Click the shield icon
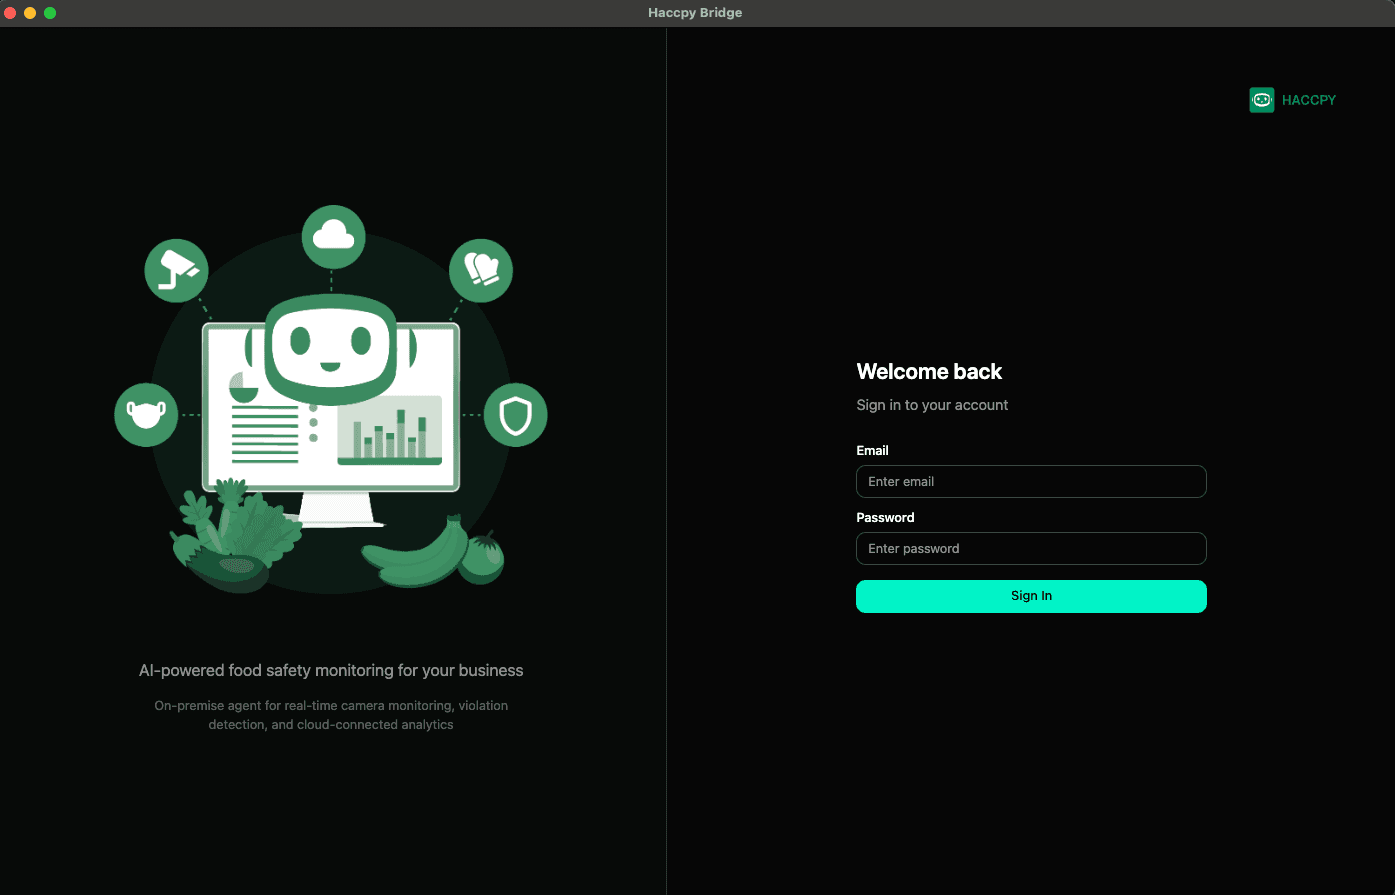The height and width of the screenshot is (895, 1395). click(515, 415)
